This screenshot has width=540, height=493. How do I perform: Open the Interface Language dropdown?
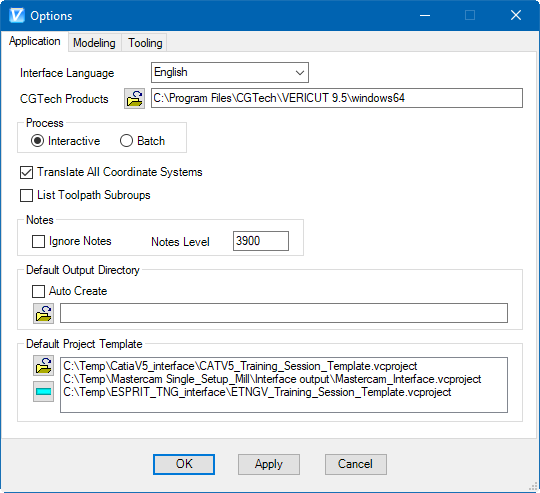click(230, 72)
